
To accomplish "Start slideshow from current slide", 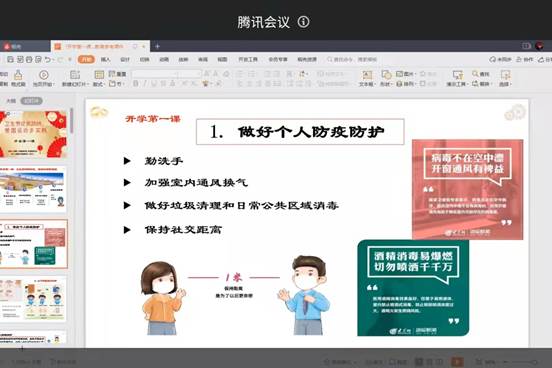I will [44, 75].
